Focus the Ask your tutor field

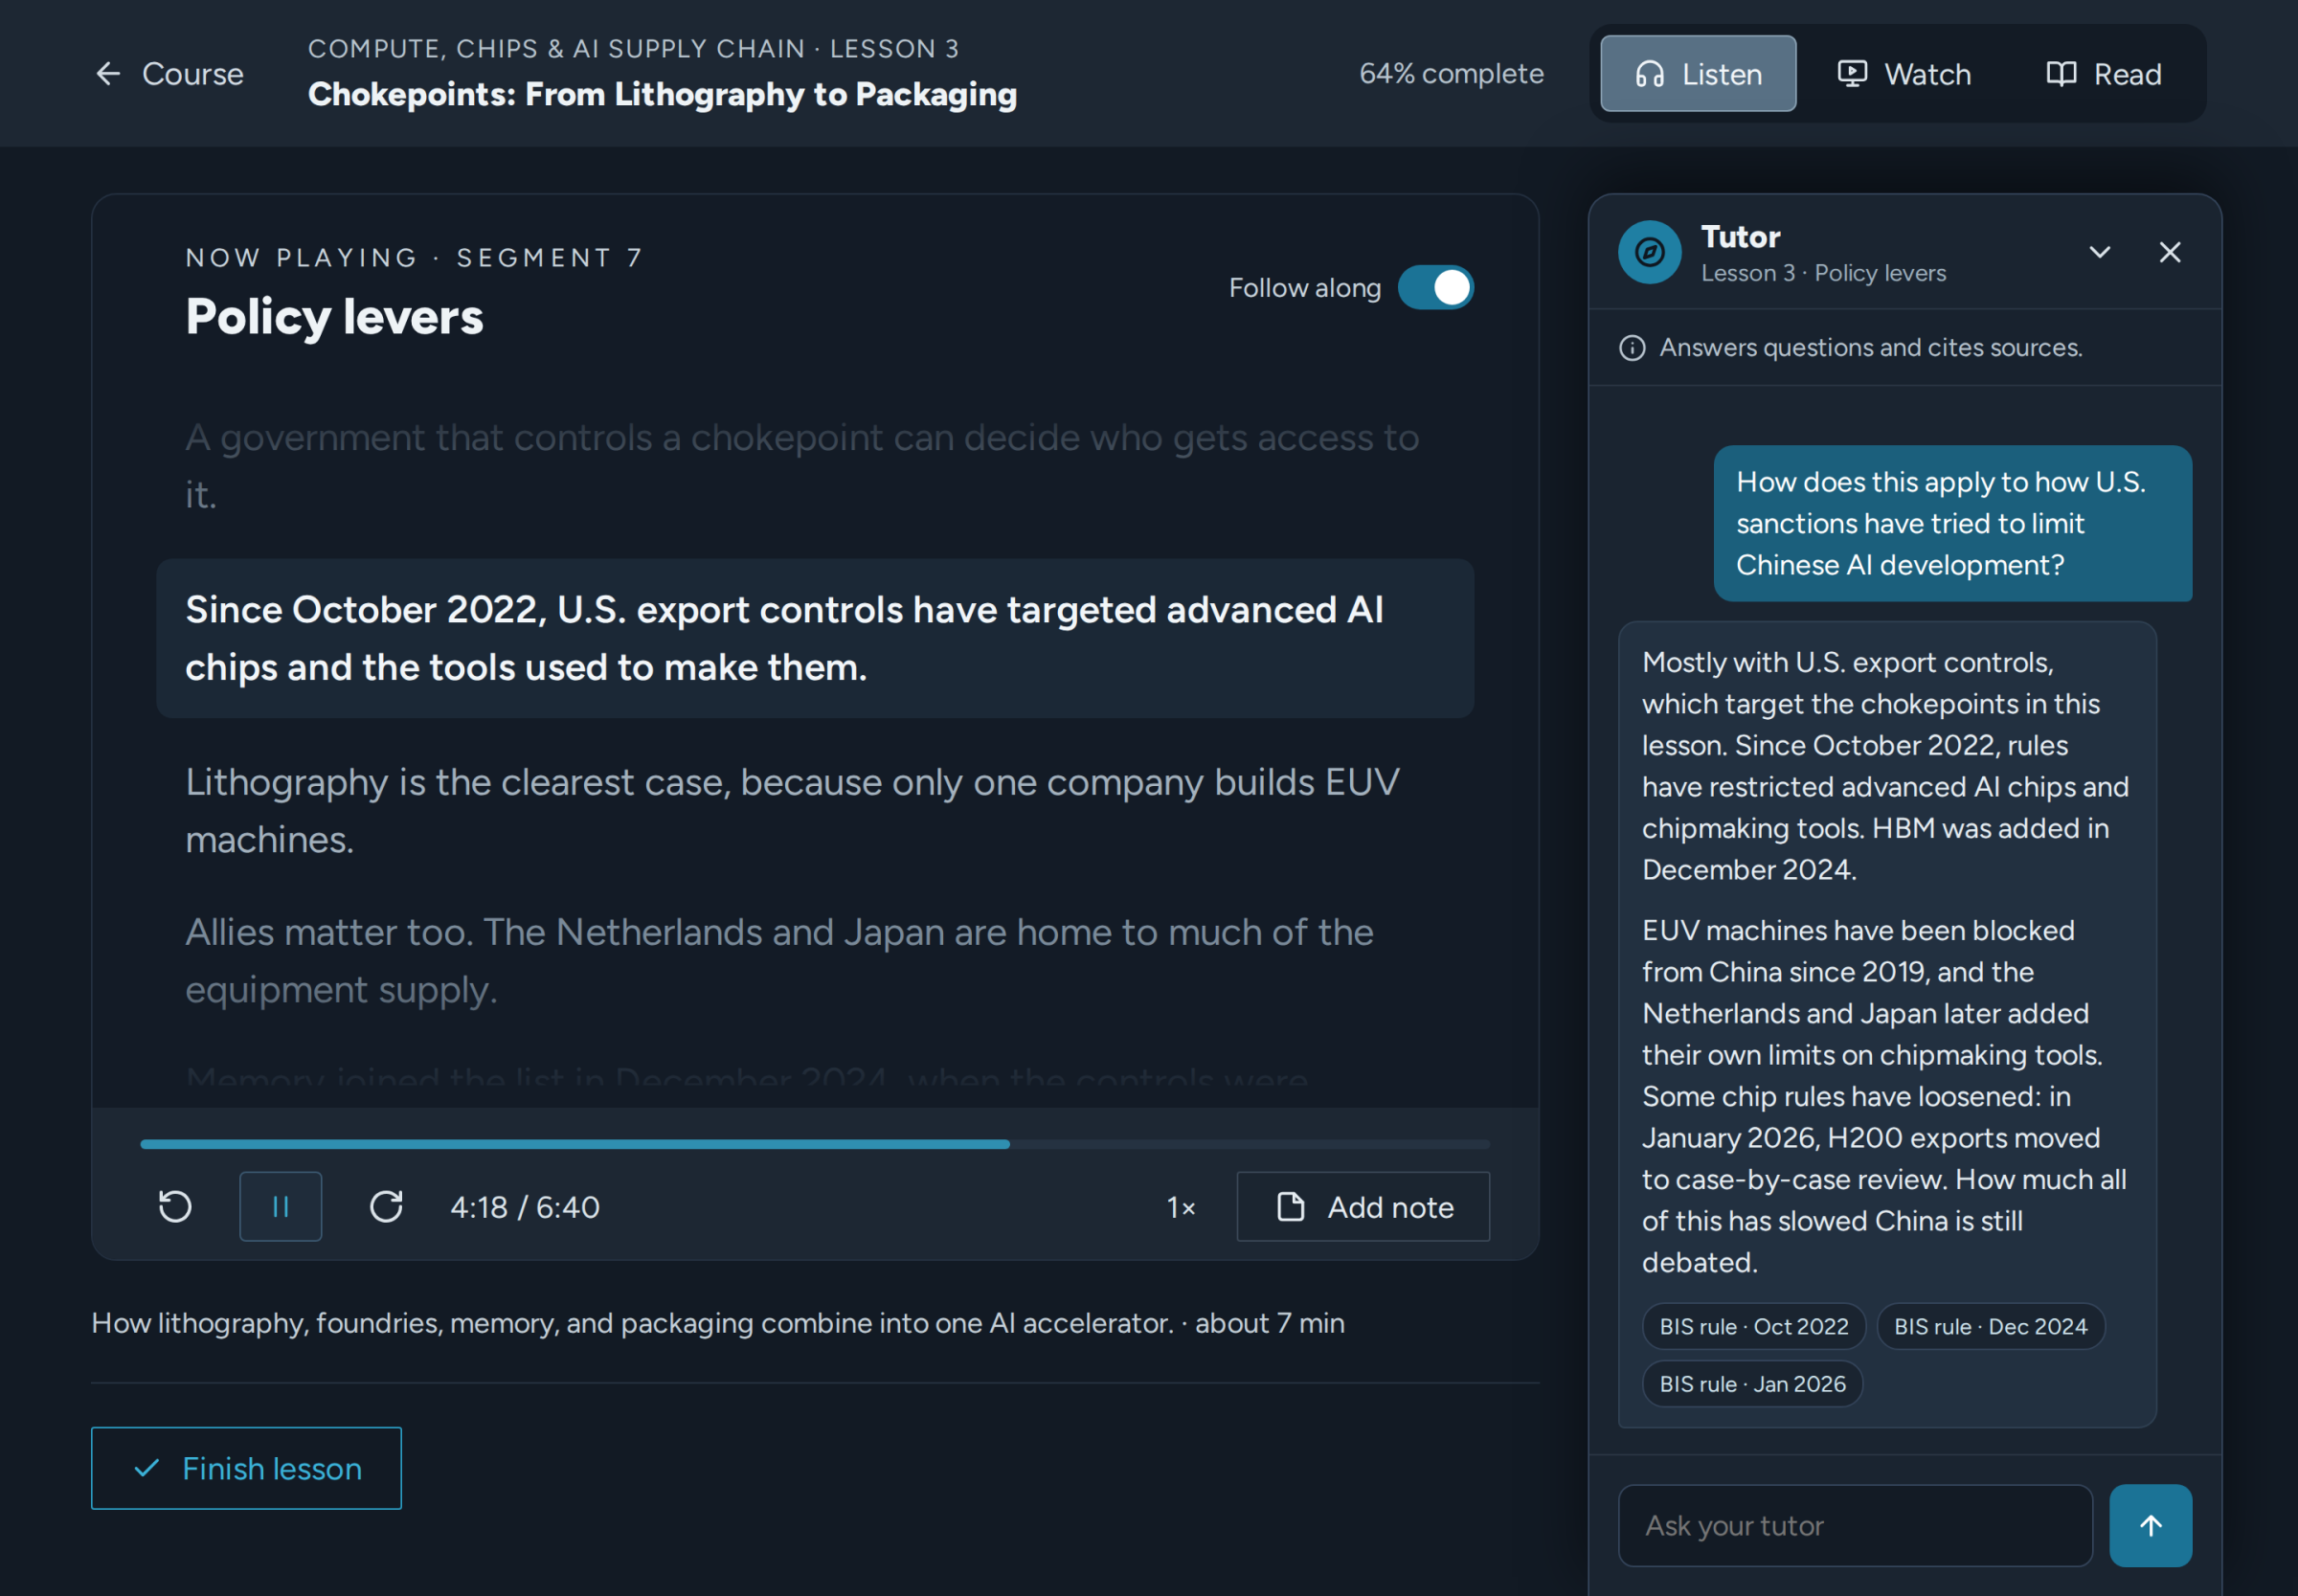pos(1855,1525)
